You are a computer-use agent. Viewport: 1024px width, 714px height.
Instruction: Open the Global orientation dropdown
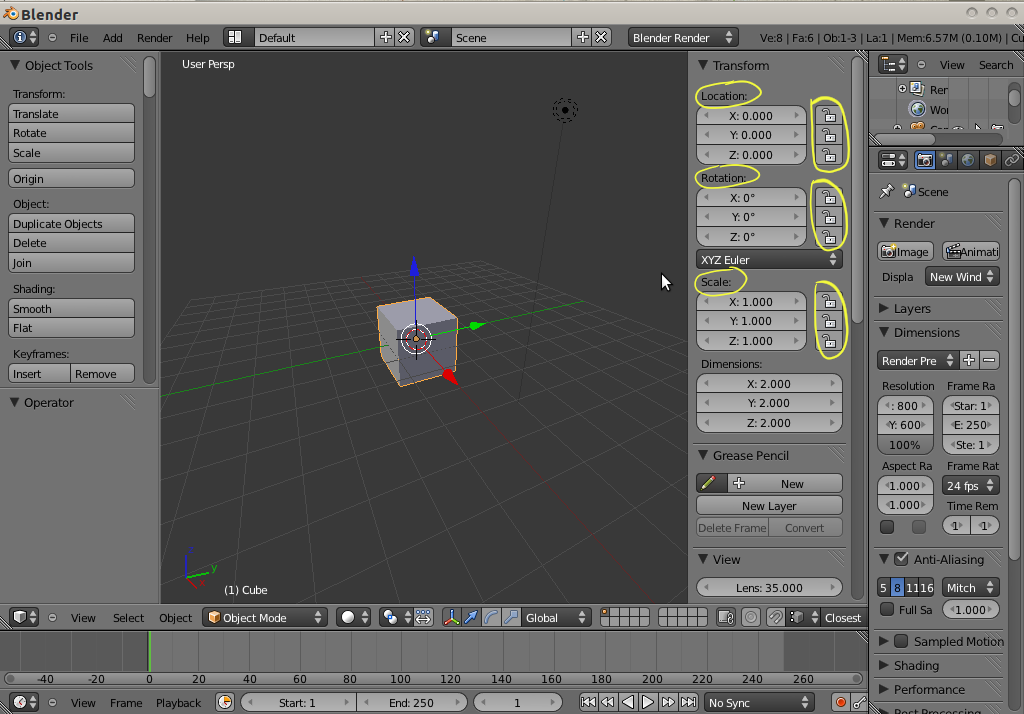coord(556,617)
